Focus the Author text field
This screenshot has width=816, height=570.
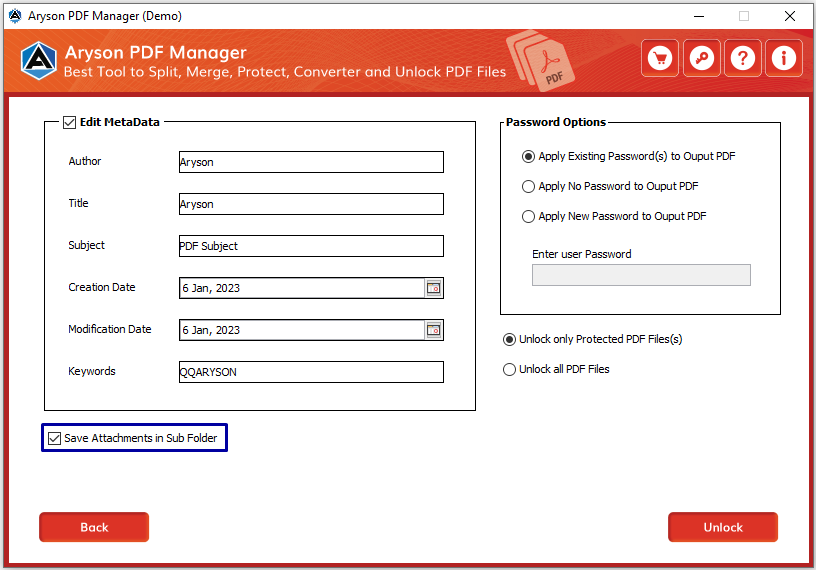coord(311,162)
